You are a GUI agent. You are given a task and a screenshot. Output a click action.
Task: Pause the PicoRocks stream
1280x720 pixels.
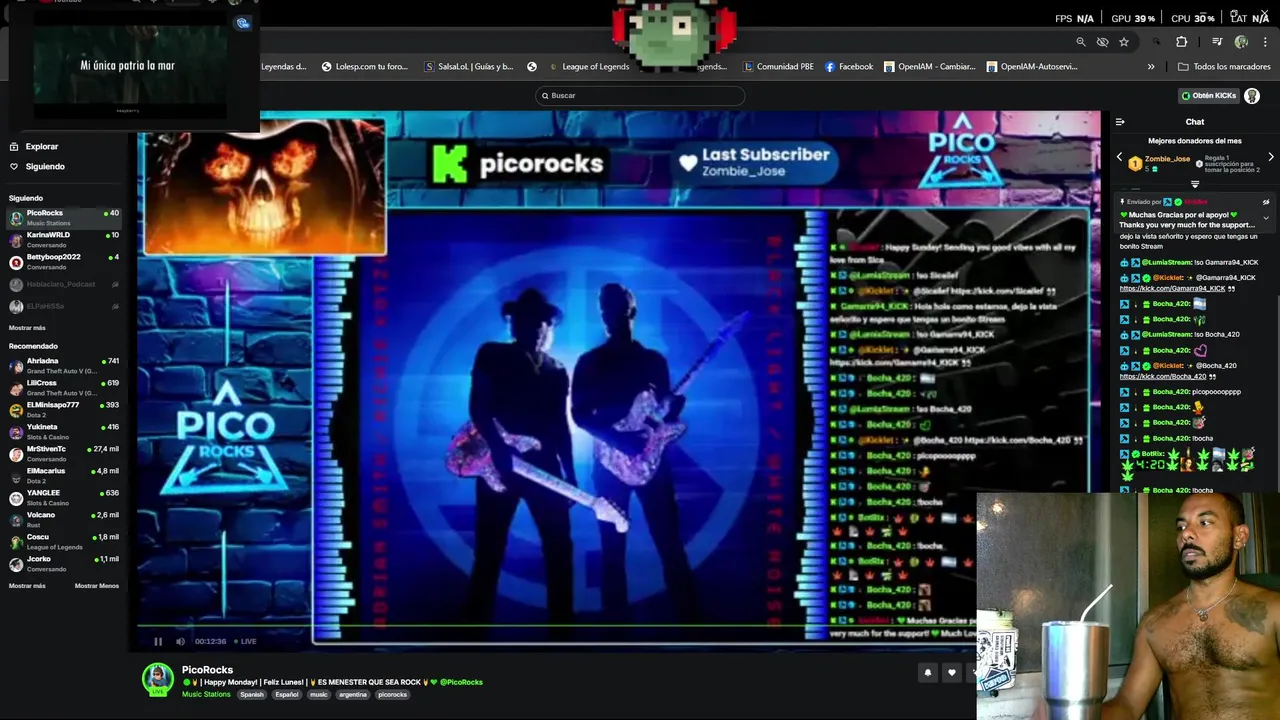click(x=158, y=641)
